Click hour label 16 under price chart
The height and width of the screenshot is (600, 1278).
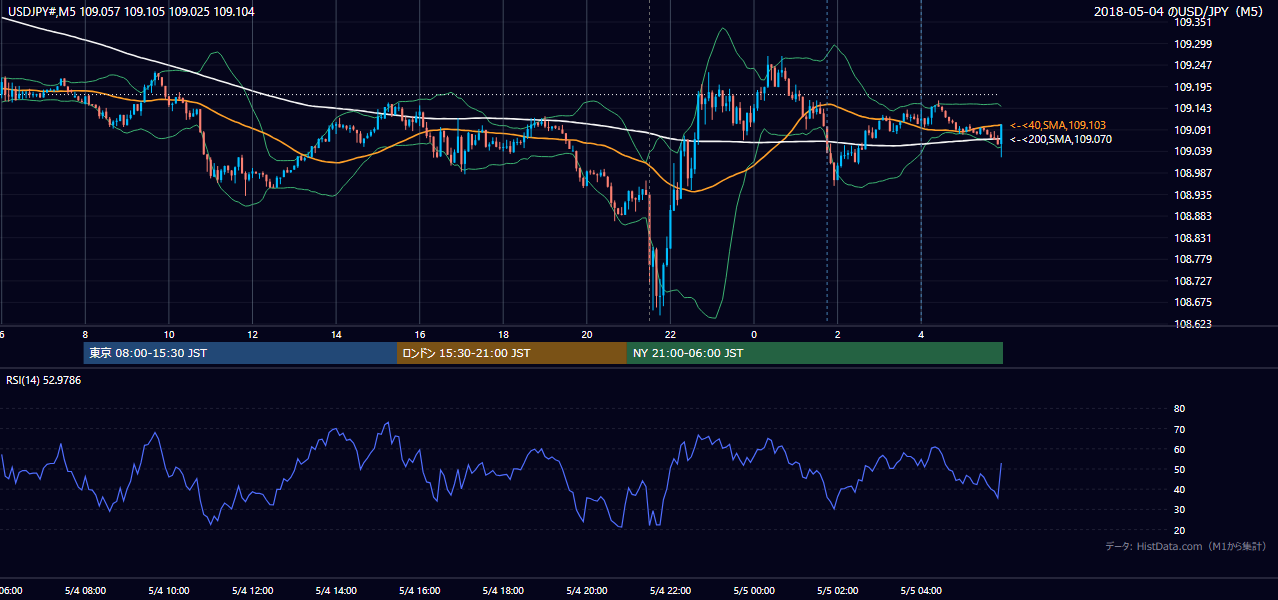point(420,335)
